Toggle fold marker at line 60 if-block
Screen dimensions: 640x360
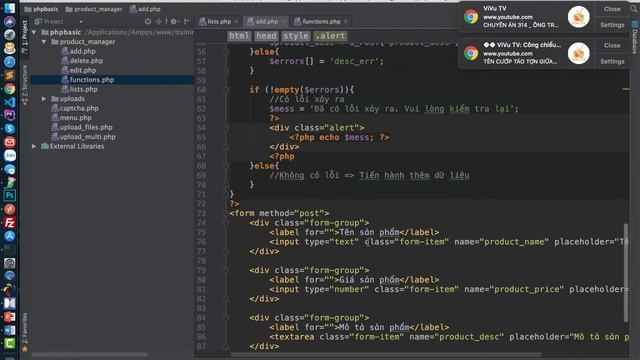click(226, 90)
